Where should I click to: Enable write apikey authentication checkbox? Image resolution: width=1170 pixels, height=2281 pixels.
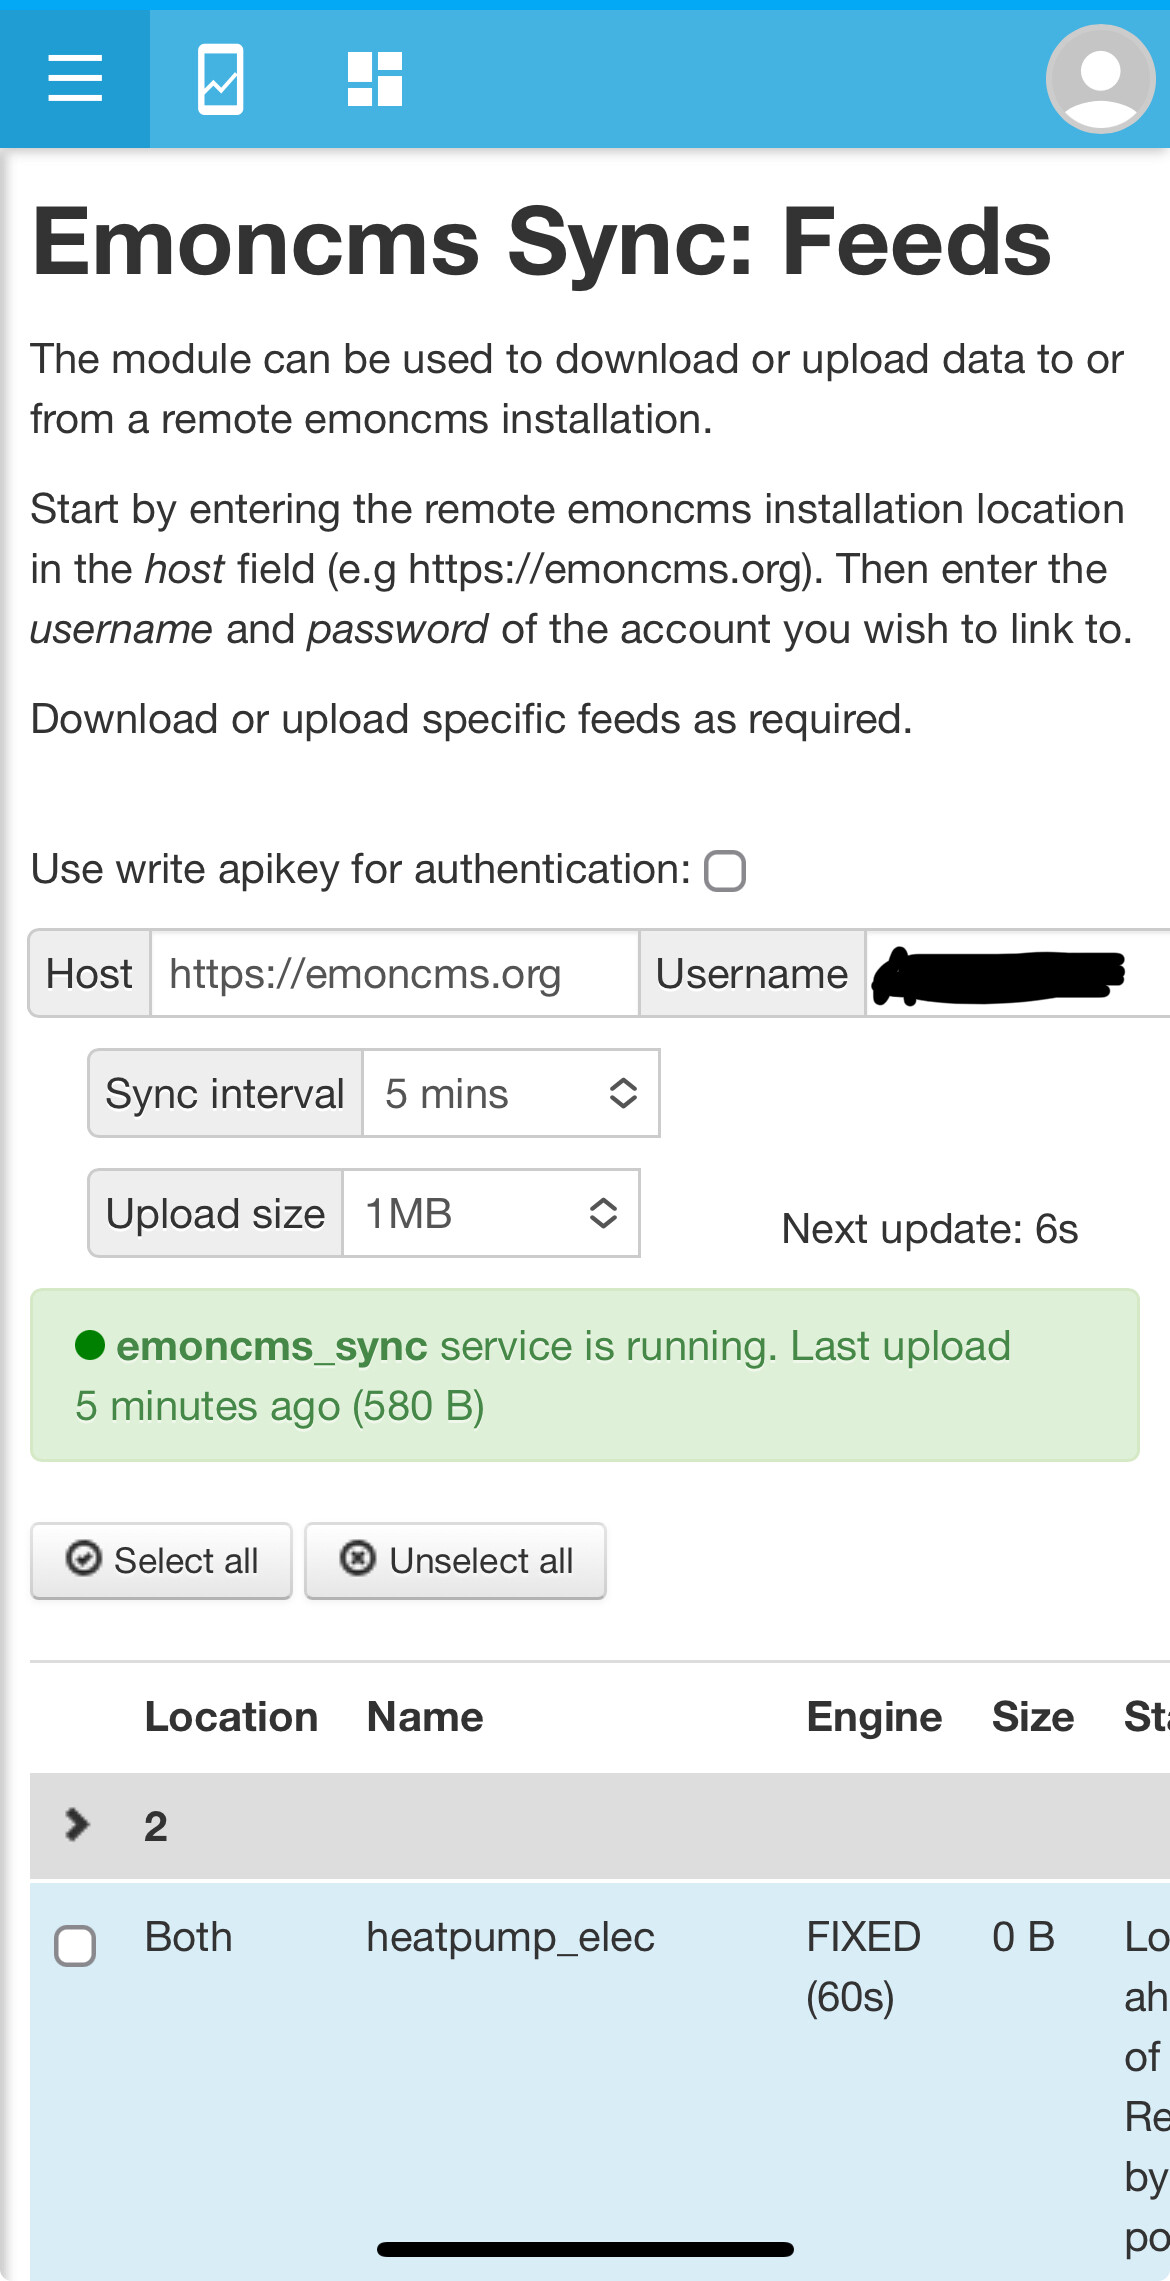[x=725, y=870]
